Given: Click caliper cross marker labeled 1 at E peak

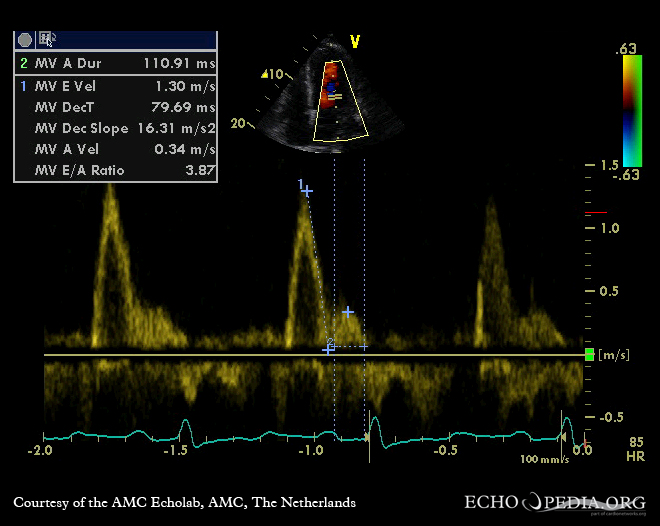Looking at the screenshot, I should [307, 190].
